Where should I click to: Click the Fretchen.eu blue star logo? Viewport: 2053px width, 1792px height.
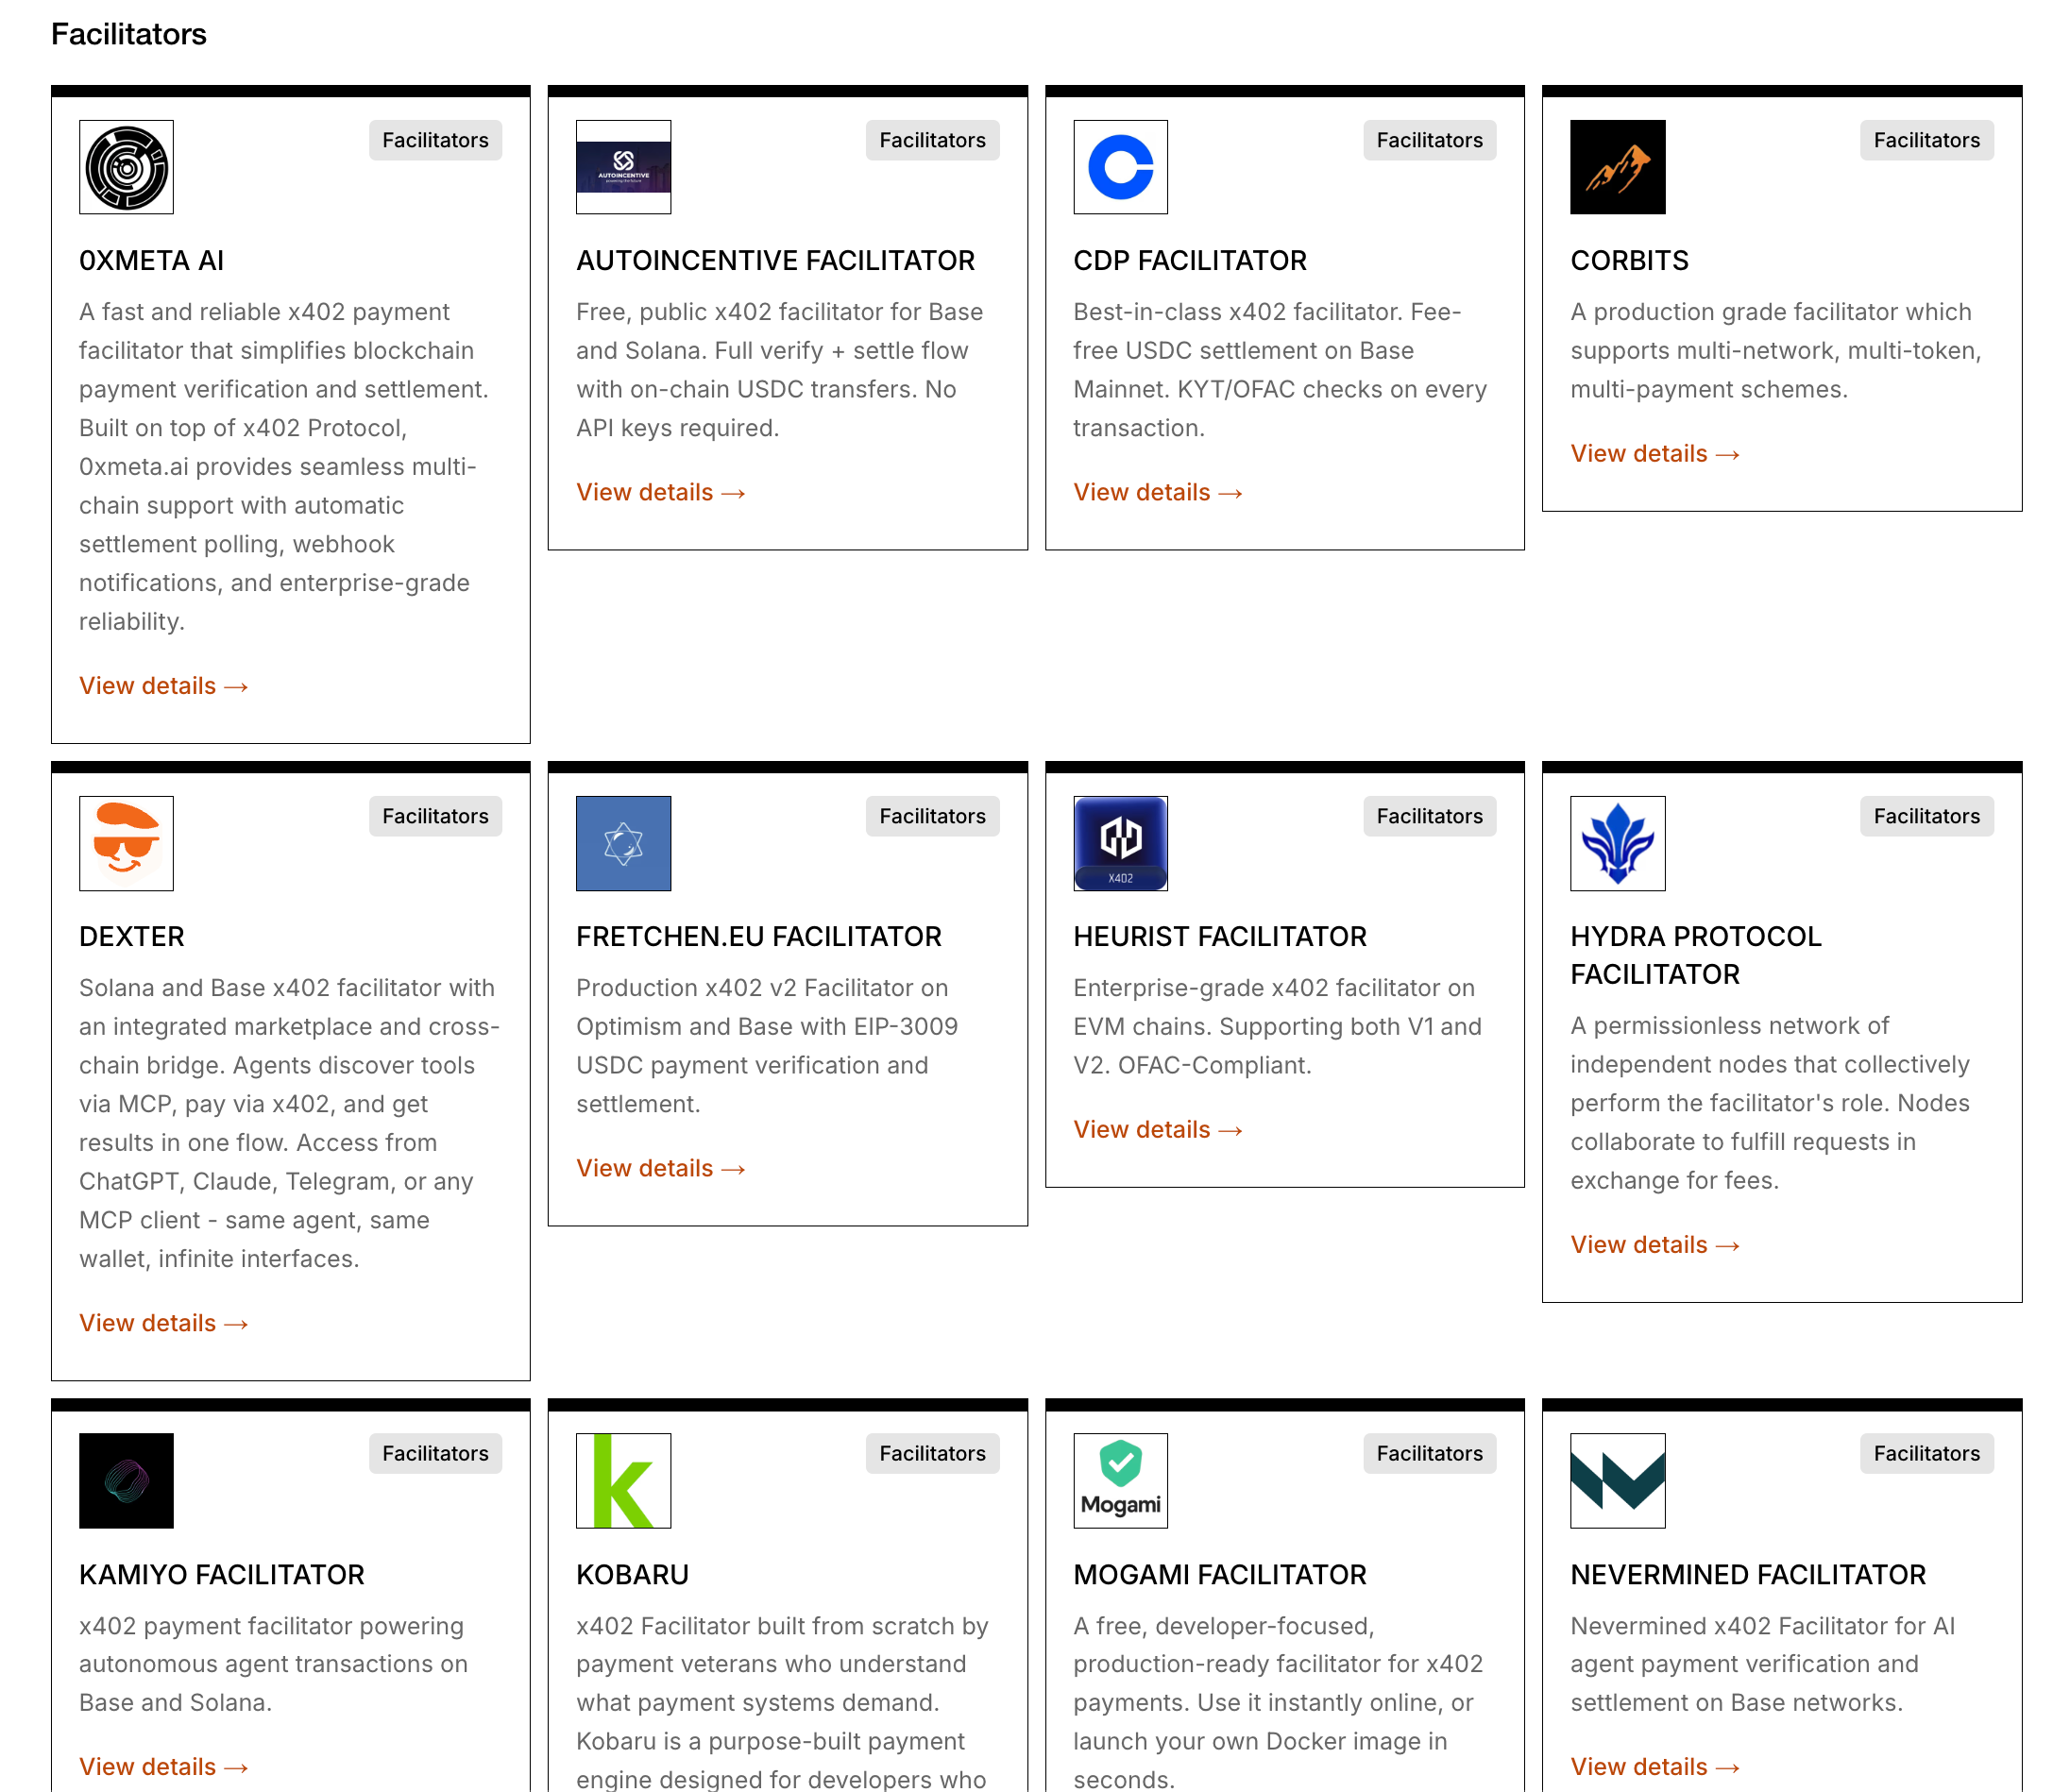click(623, 843)
